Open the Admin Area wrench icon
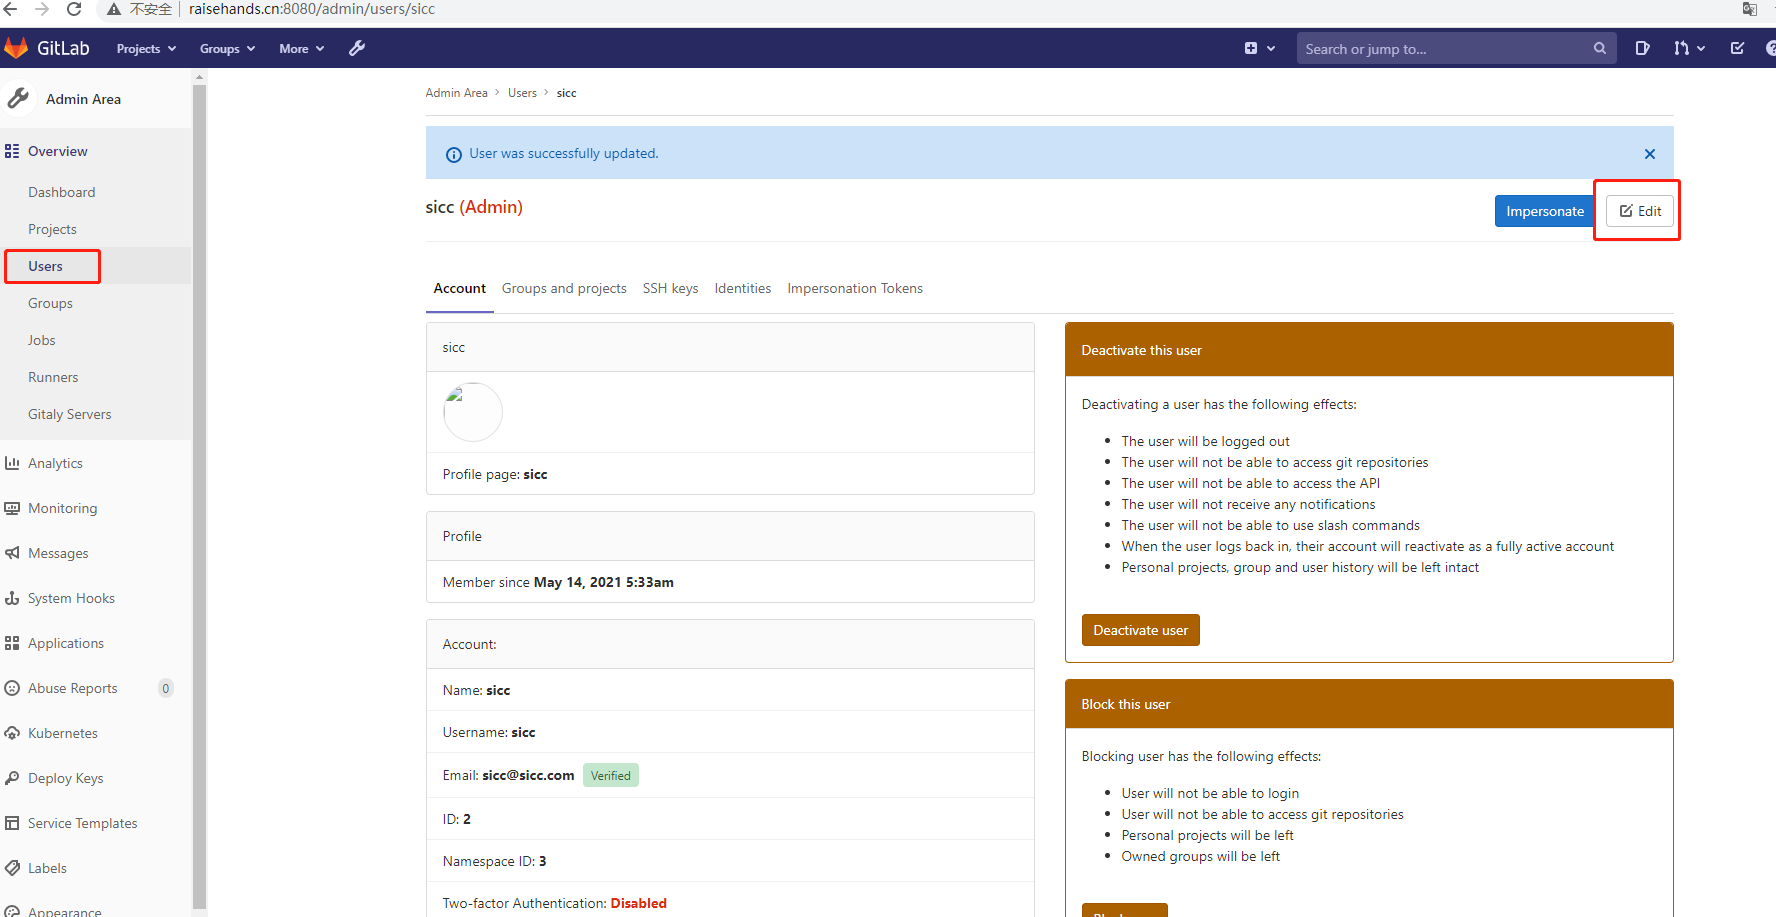Viewport: 1776px width, 917px height. pos(357,47)
